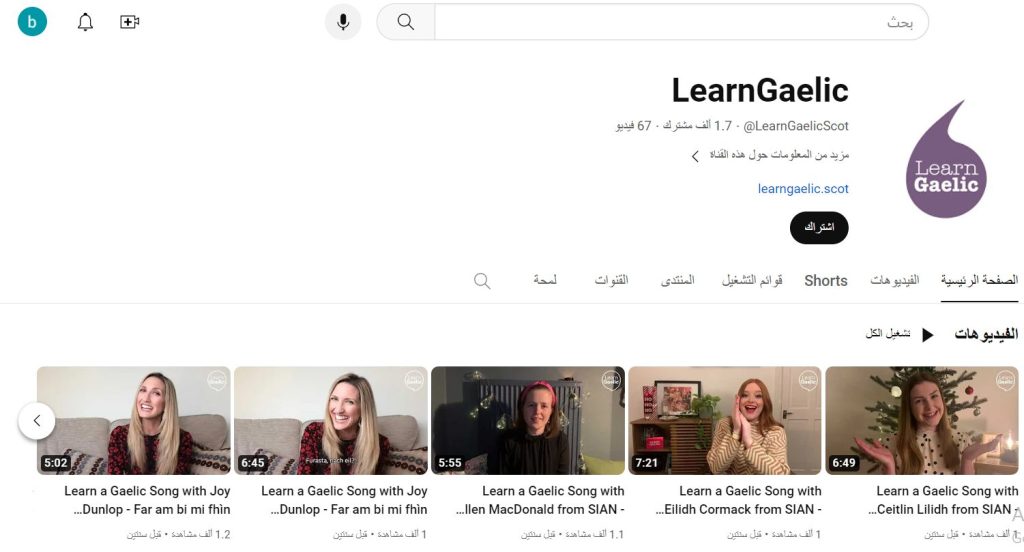Open the 5:02 Joy Dunlop video thumbnail
The width and height of the screenshot is (1024, 552).
coord(134,420)
